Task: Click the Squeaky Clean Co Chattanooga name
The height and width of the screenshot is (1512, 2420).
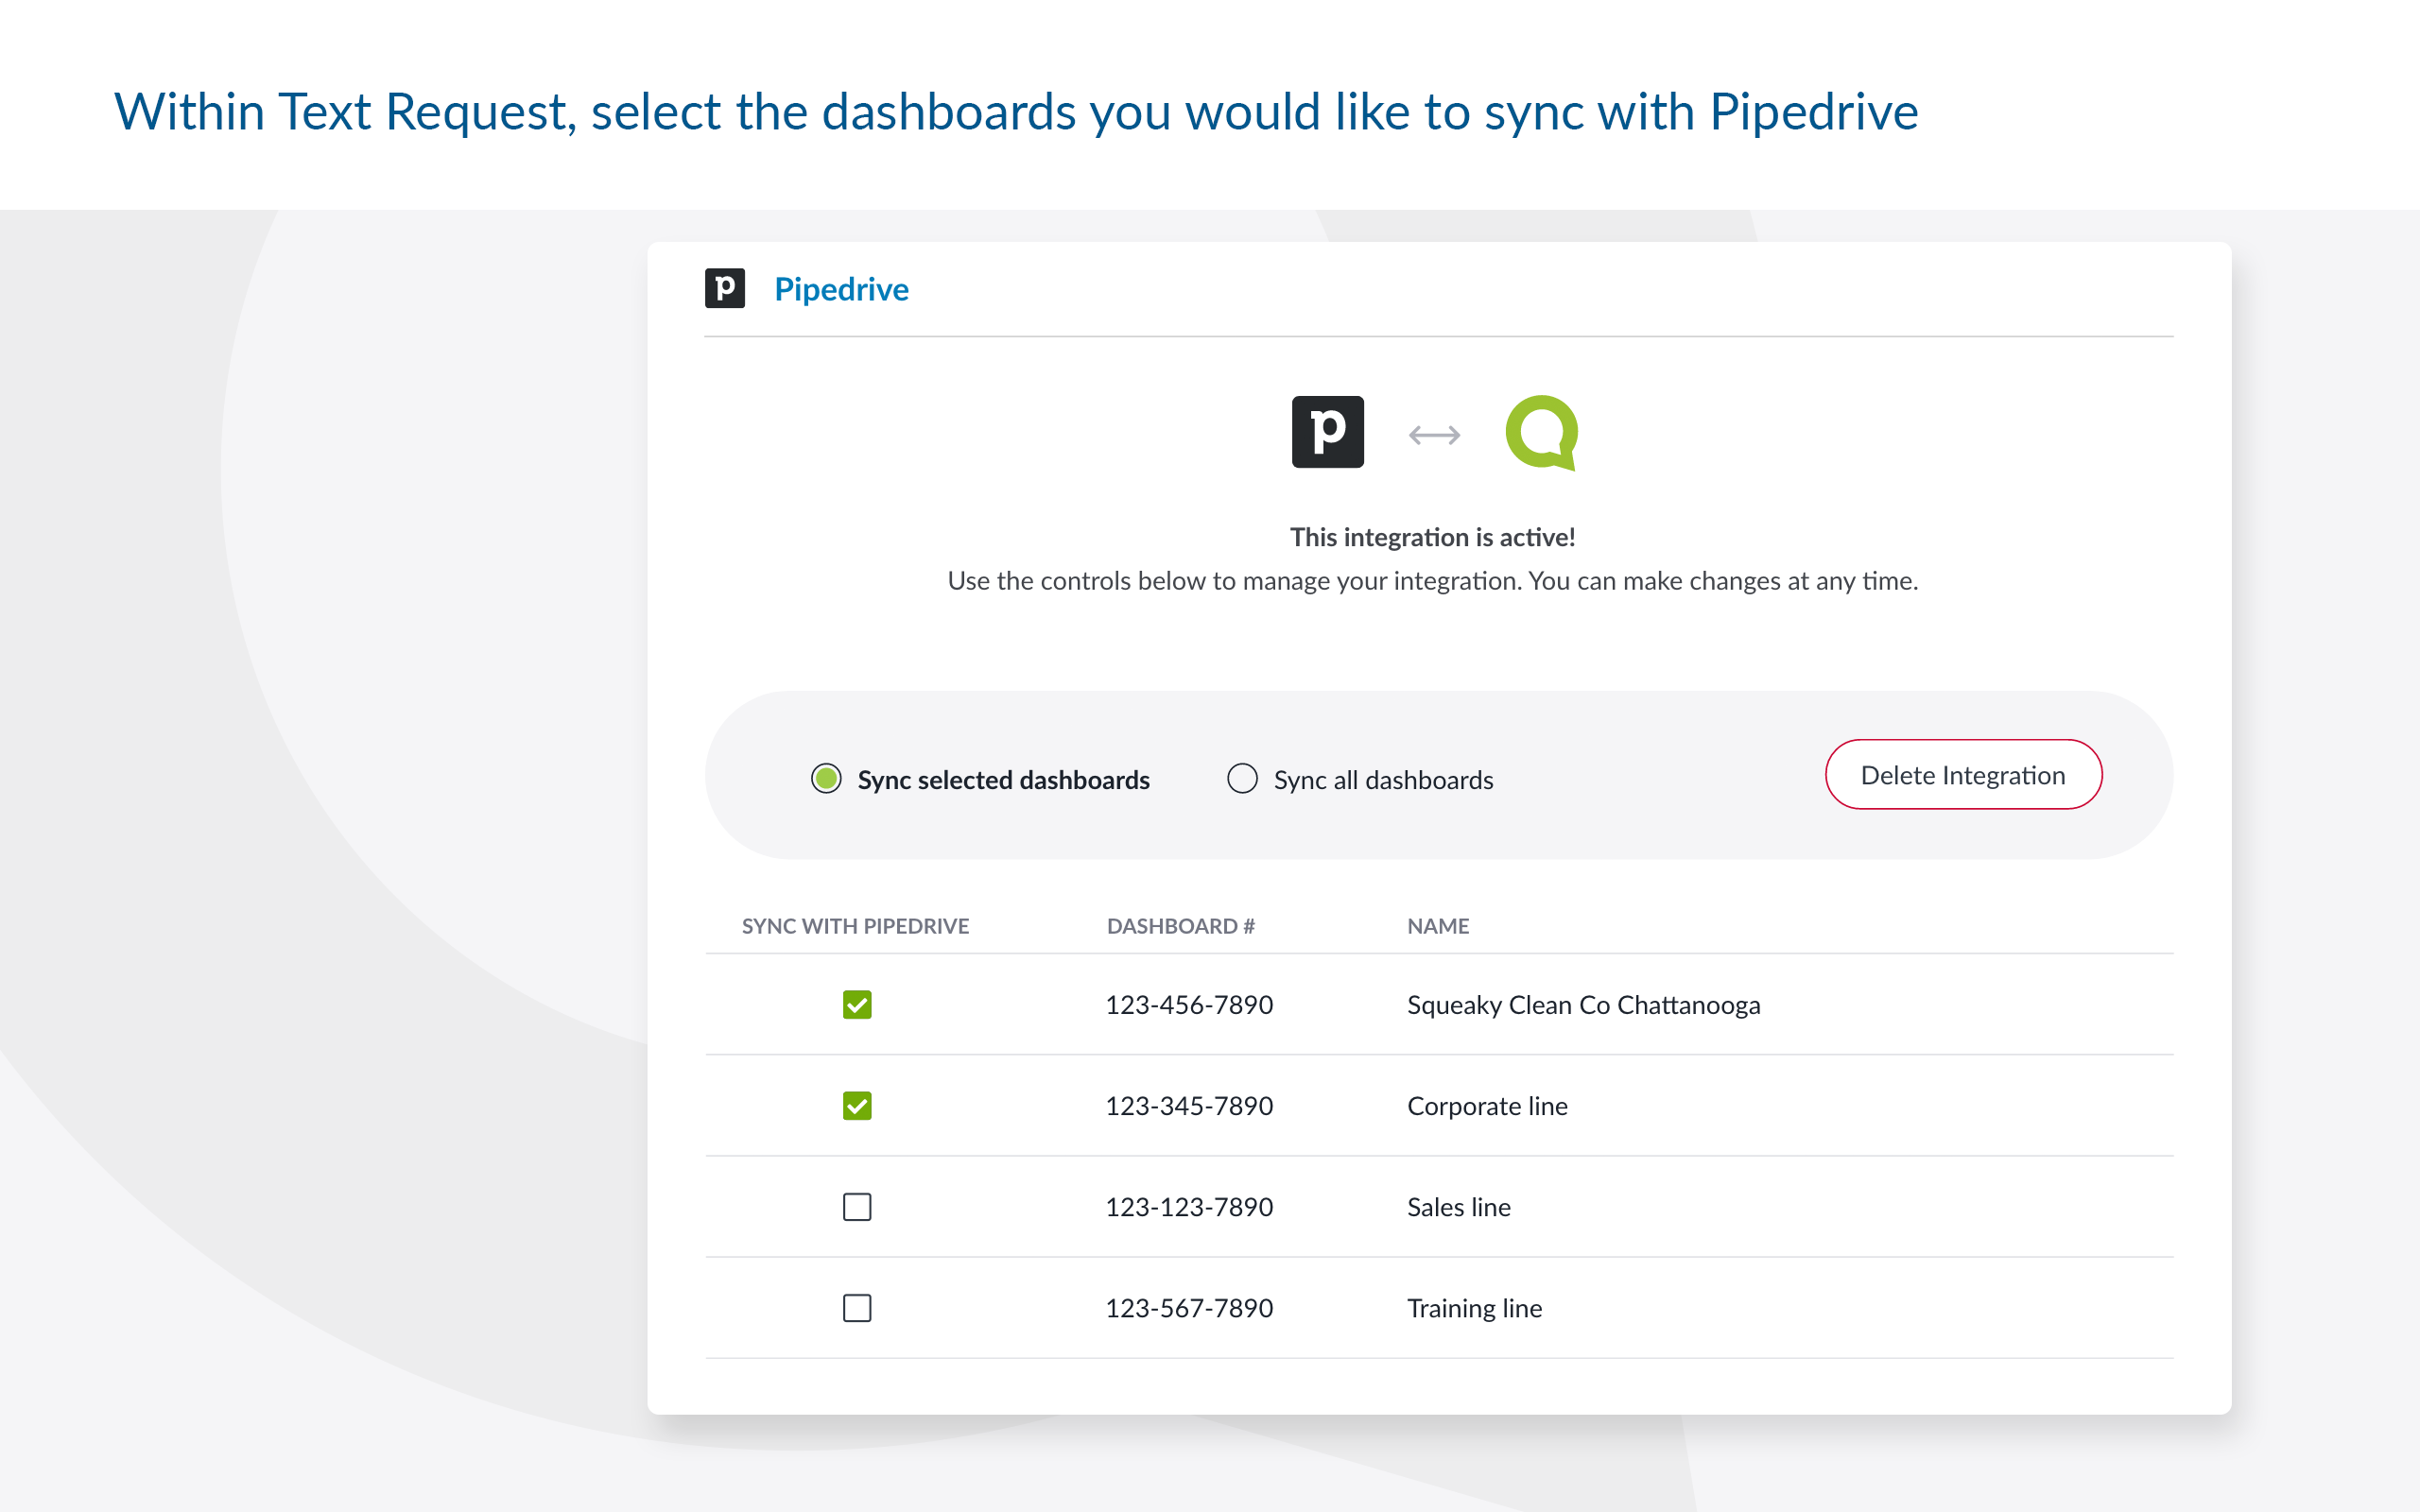Action: (x=1583, y=1005)
